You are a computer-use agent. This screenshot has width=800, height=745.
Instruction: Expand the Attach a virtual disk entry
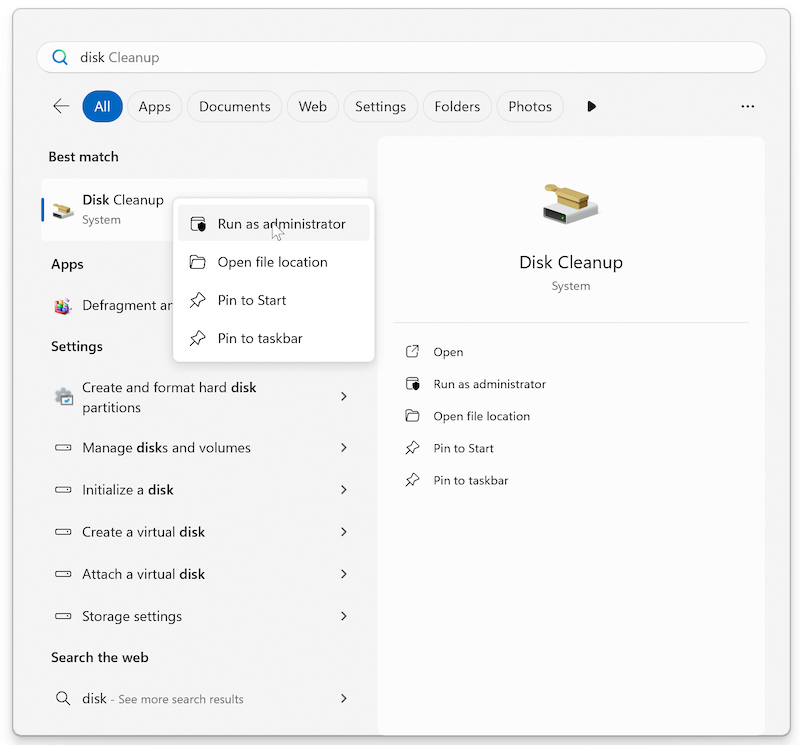[x=344, y=574]
